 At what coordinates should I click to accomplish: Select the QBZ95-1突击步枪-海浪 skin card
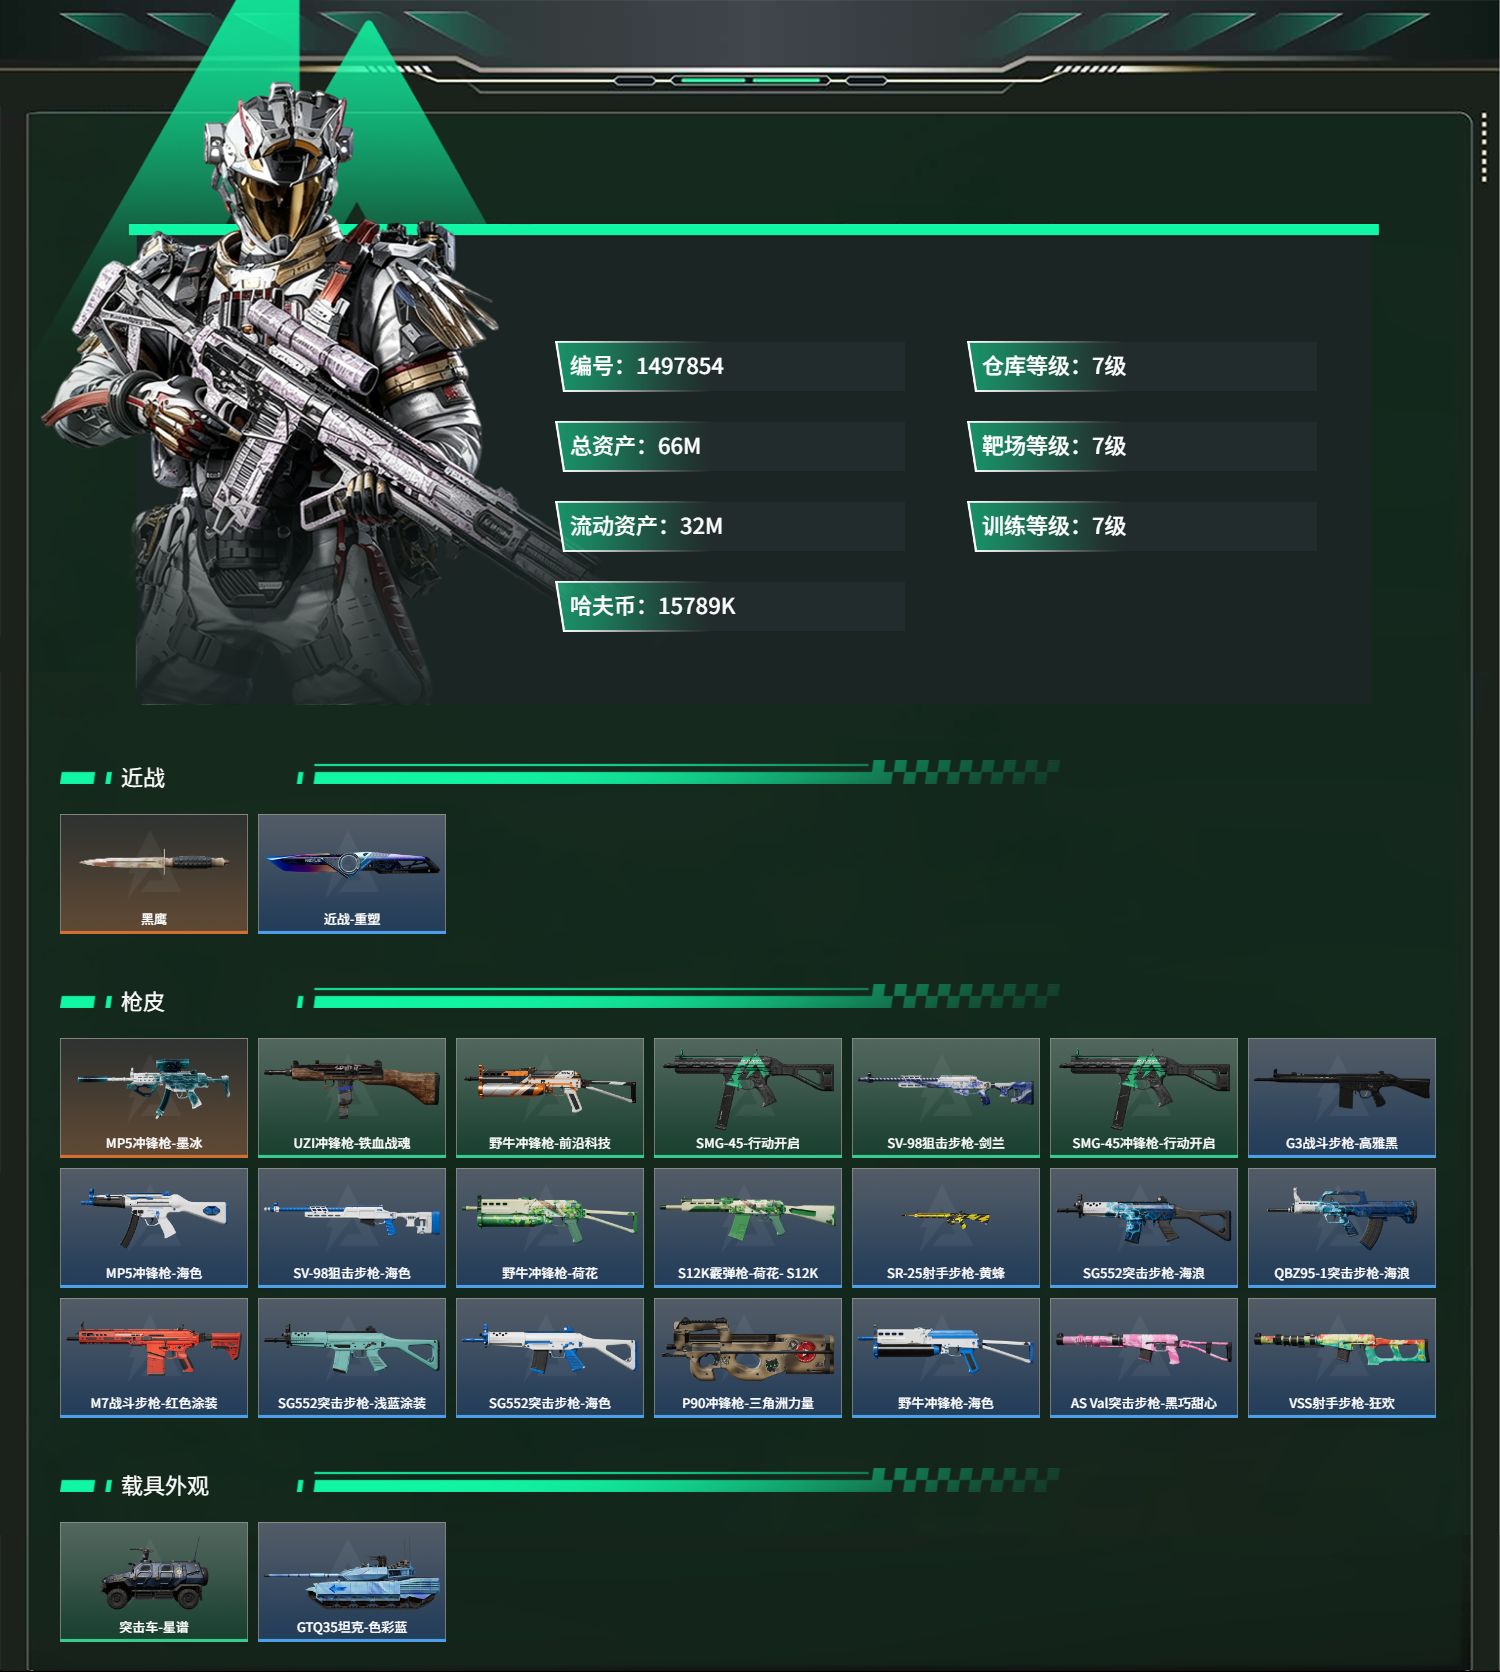click(x=1342, y=1228)
